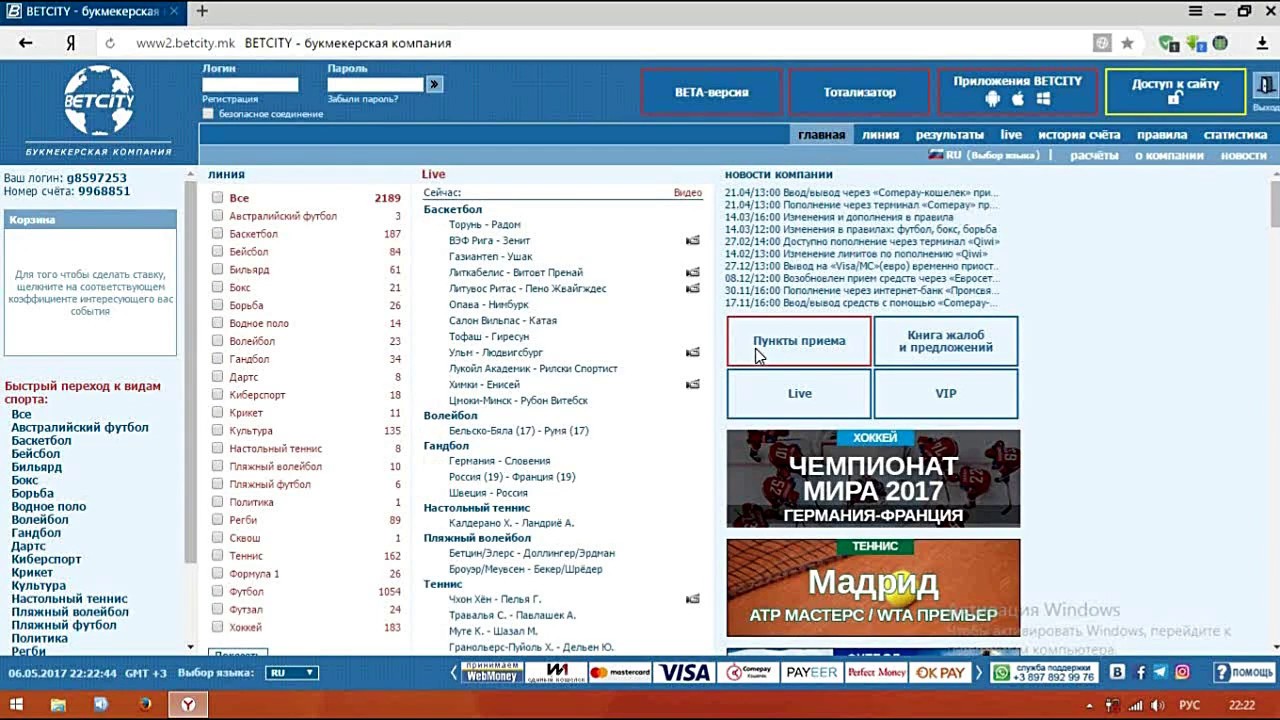Open the VK social page icon
The image size is (1280, 720).
coord(1118,673)
